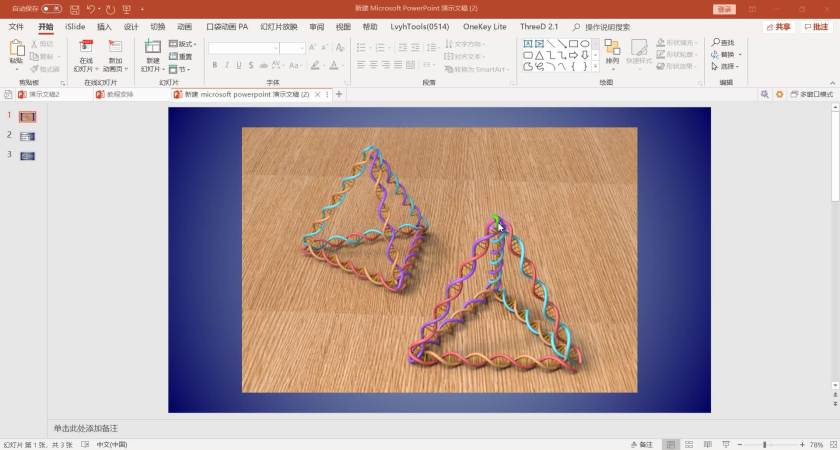
Task: Toggle the AutoSave switch
Action: click(51, 9)
